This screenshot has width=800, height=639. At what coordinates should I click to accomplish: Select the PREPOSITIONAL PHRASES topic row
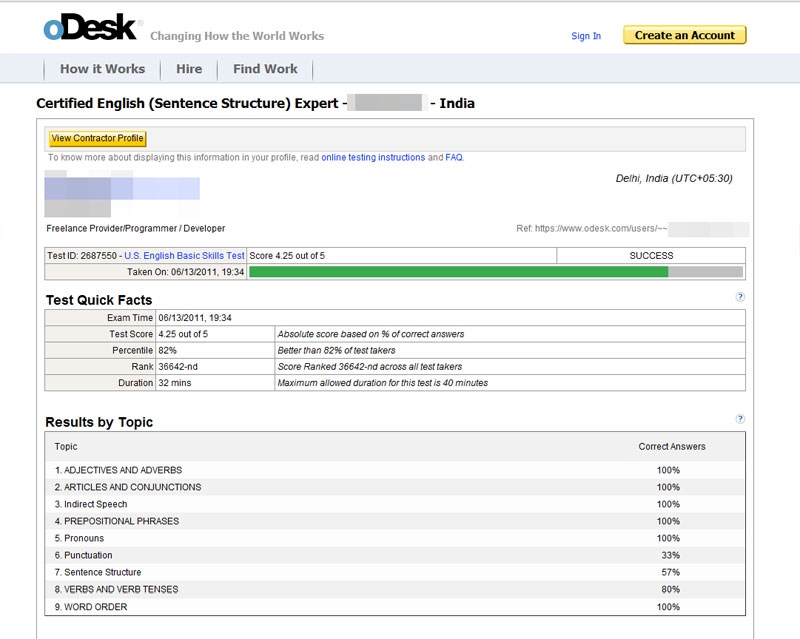(x=395, y=521)
